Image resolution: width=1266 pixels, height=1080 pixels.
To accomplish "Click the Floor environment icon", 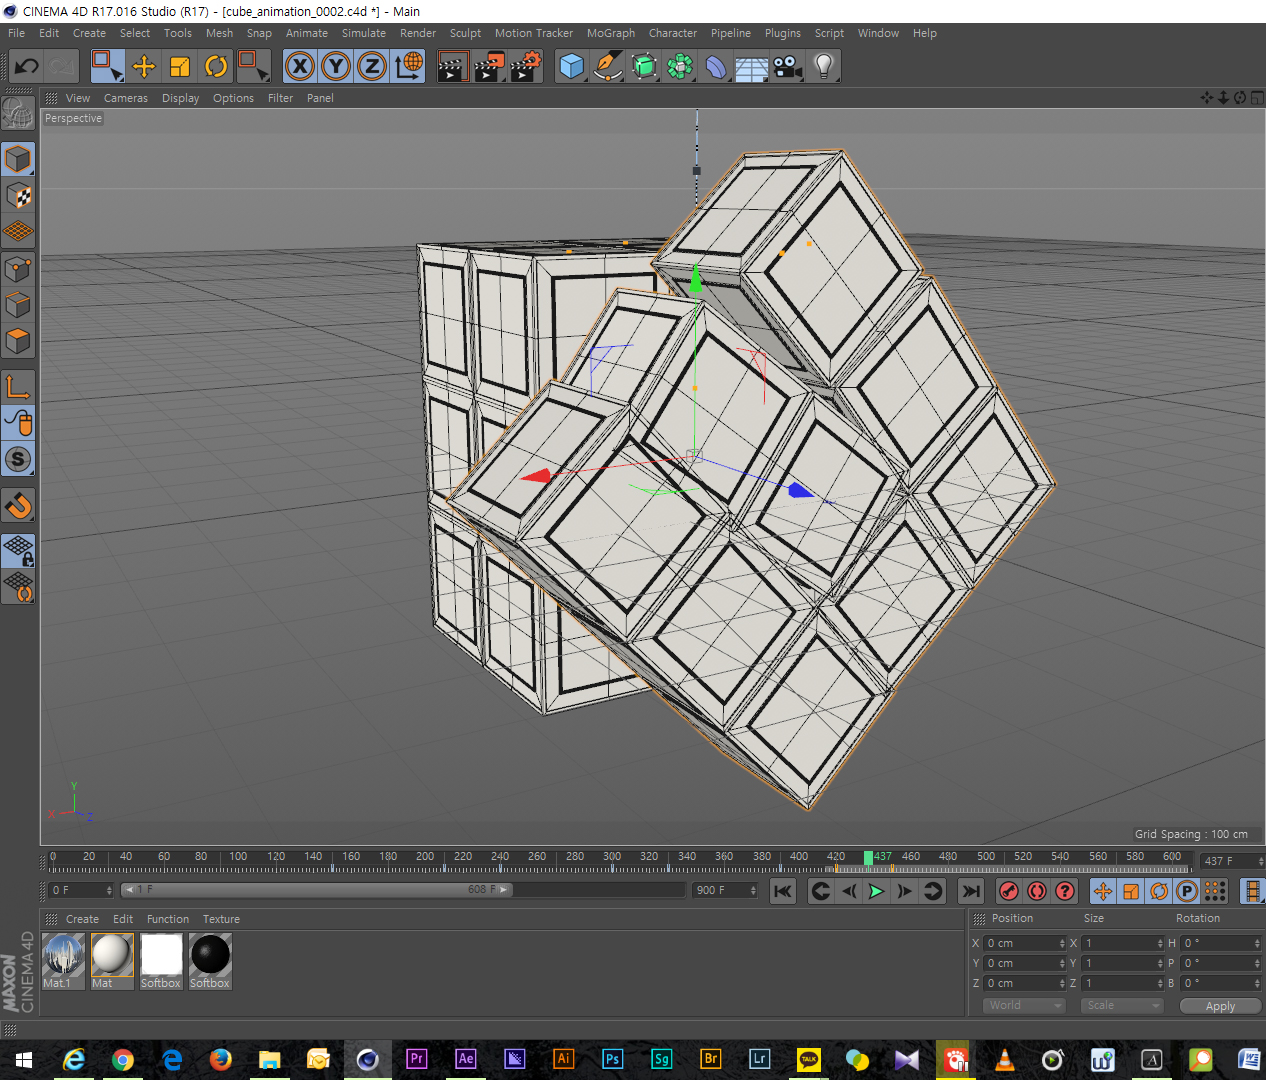I will point(752,67).
